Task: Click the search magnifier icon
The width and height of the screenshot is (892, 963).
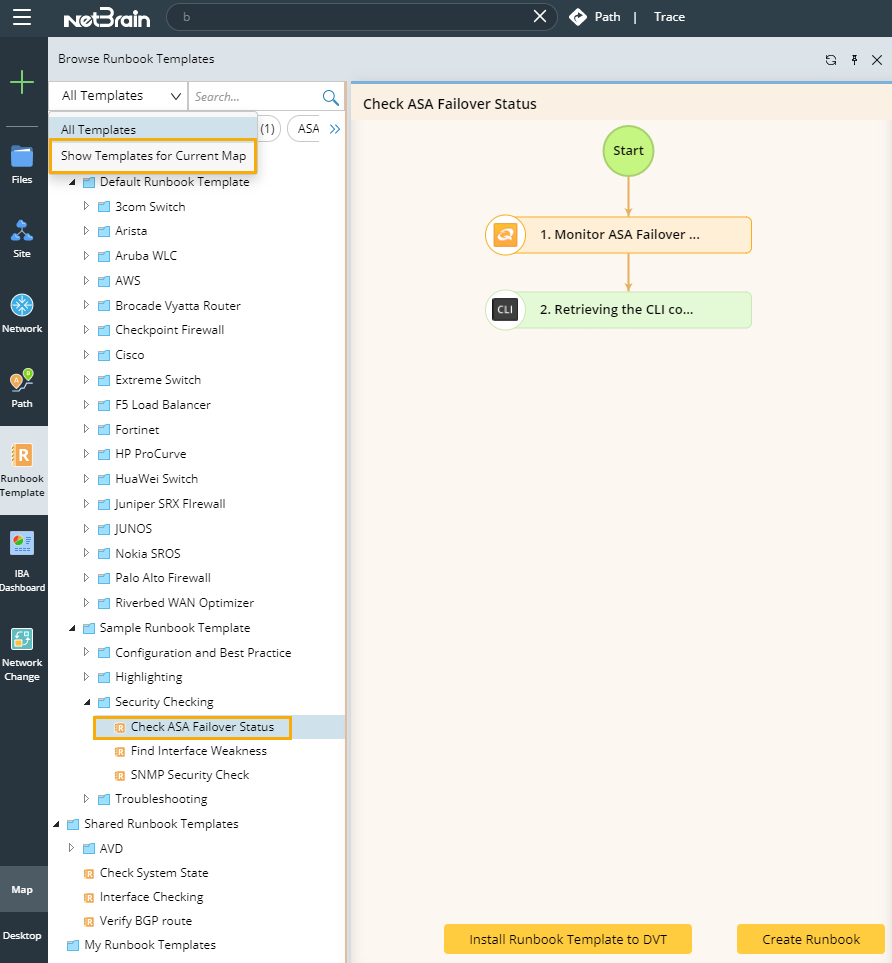Action: click(x=330, y=97)
